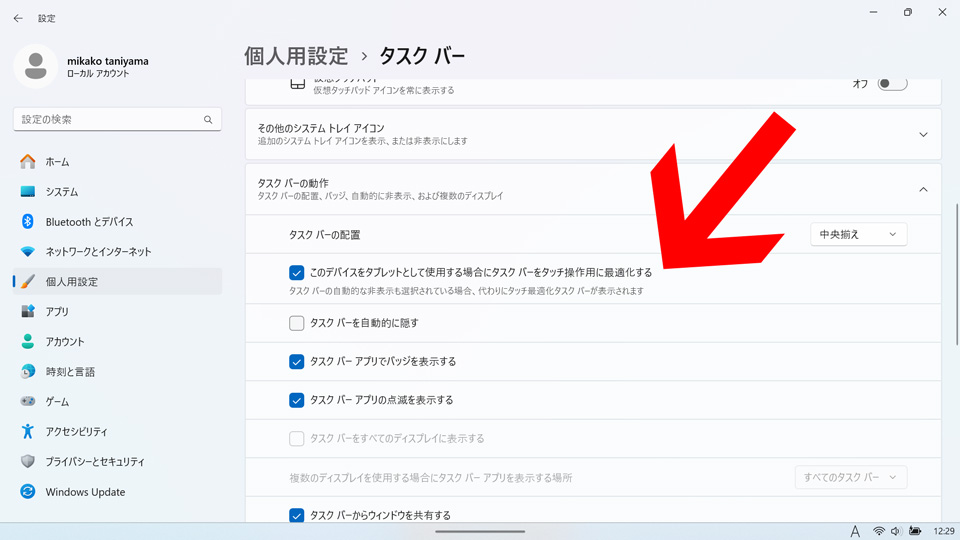This screenshot has height=540, width=960.
Task: Click the ゲーム controller icon
Action: [x=28, y=402]
